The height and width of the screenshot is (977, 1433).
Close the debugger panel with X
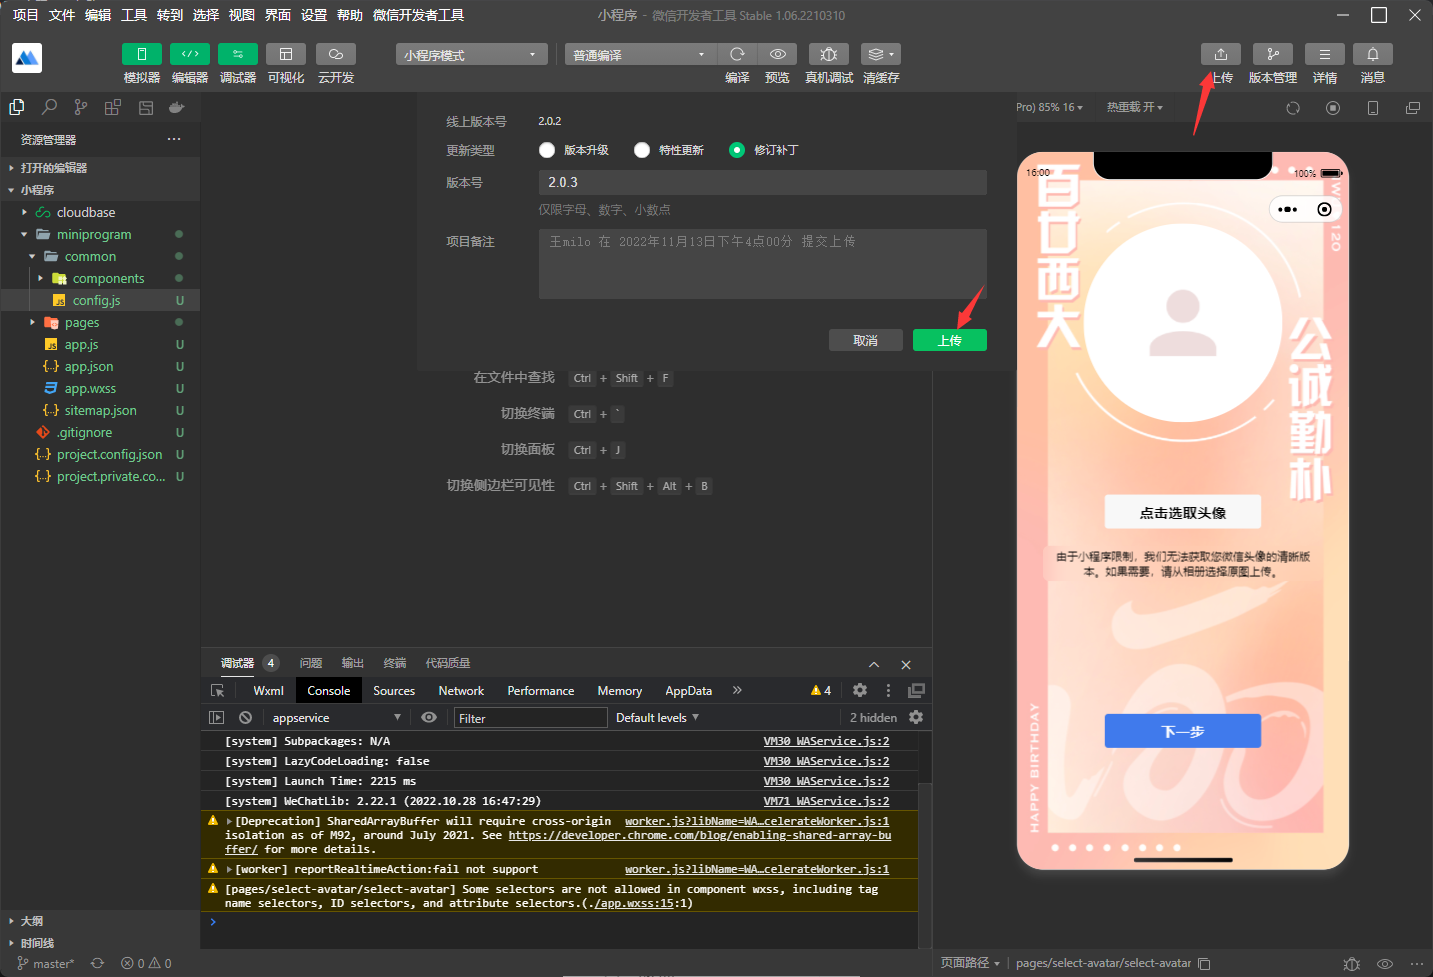click(906, 665)
